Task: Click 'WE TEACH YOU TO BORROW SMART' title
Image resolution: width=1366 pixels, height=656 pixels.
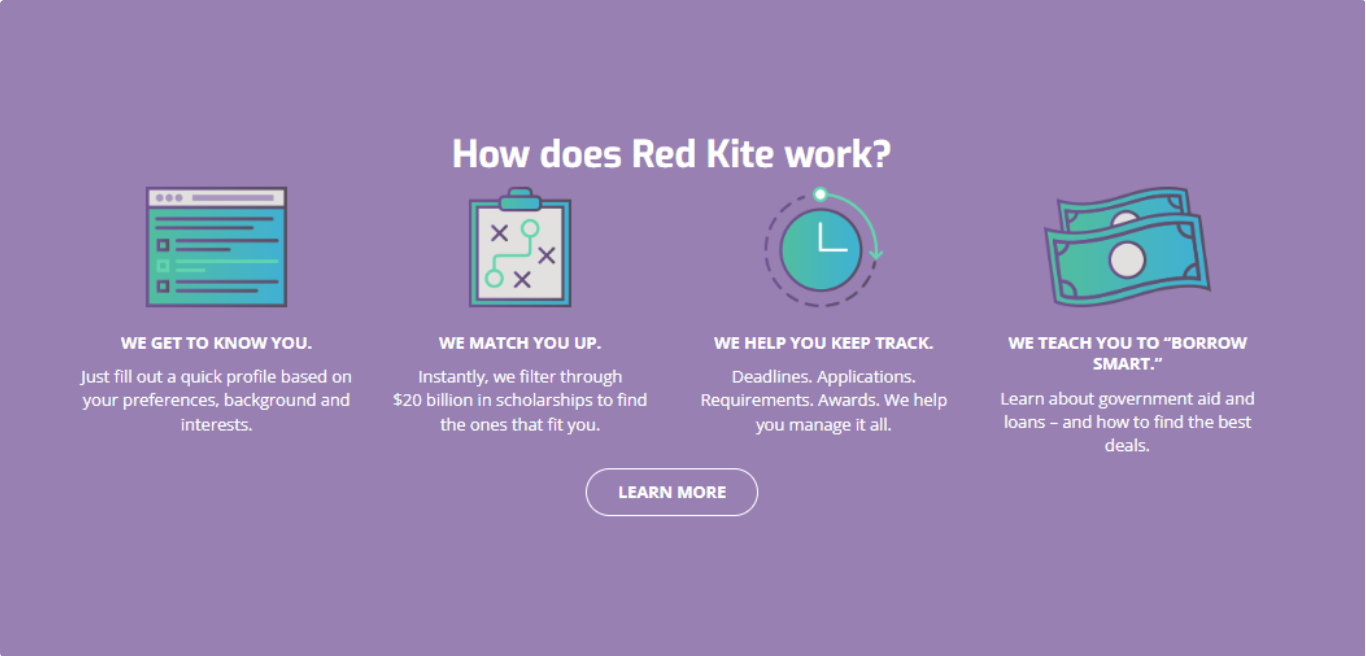Action: (x=1128, y=353)
